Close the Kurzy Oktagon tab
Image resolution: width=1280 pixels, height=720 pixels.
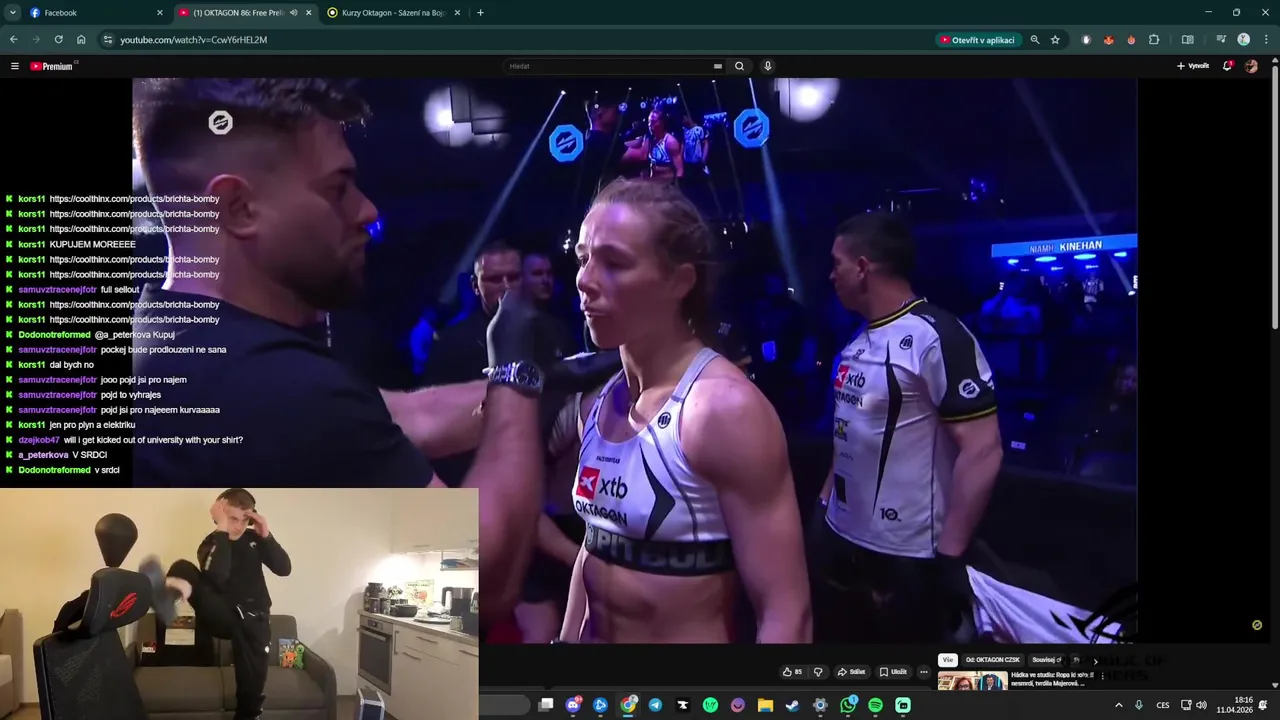(457, 13)
